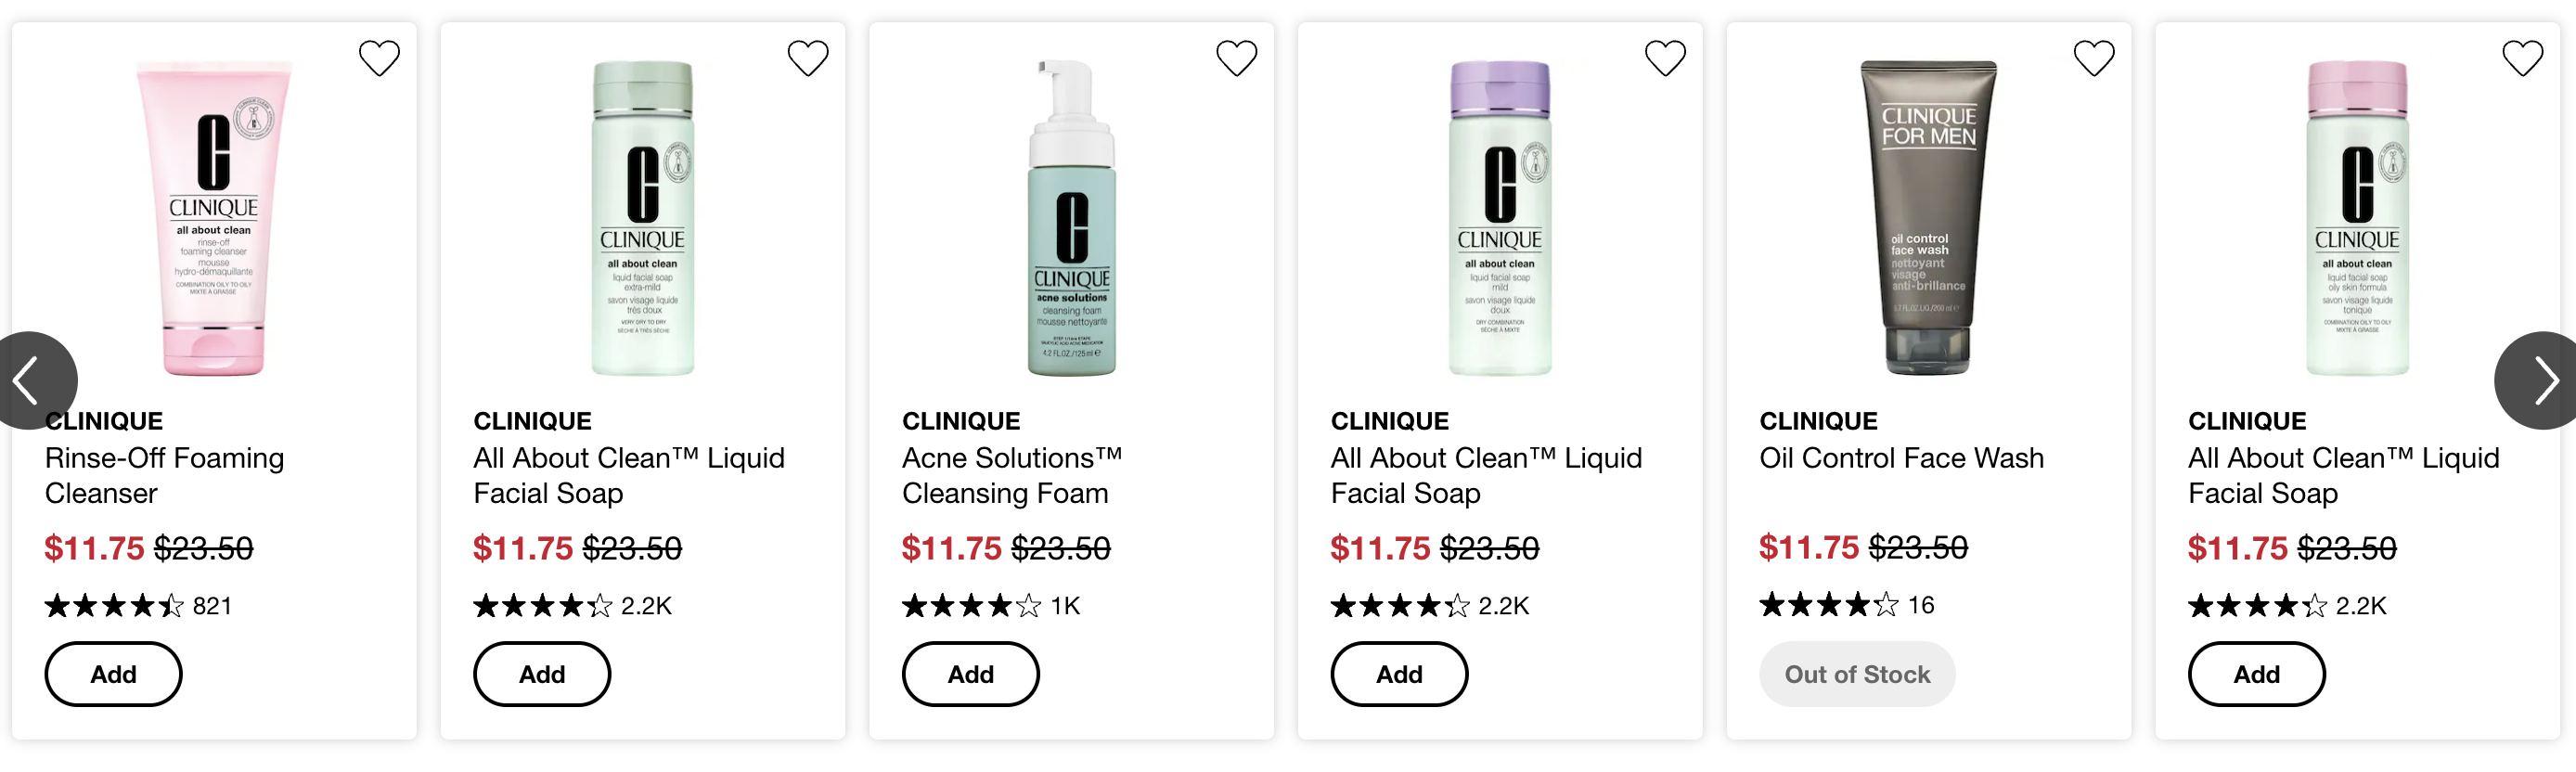Add the Acne Solutions Cleansing Foam to bag
This screenshot has width=2576, height=772.
tap(970, 674)
